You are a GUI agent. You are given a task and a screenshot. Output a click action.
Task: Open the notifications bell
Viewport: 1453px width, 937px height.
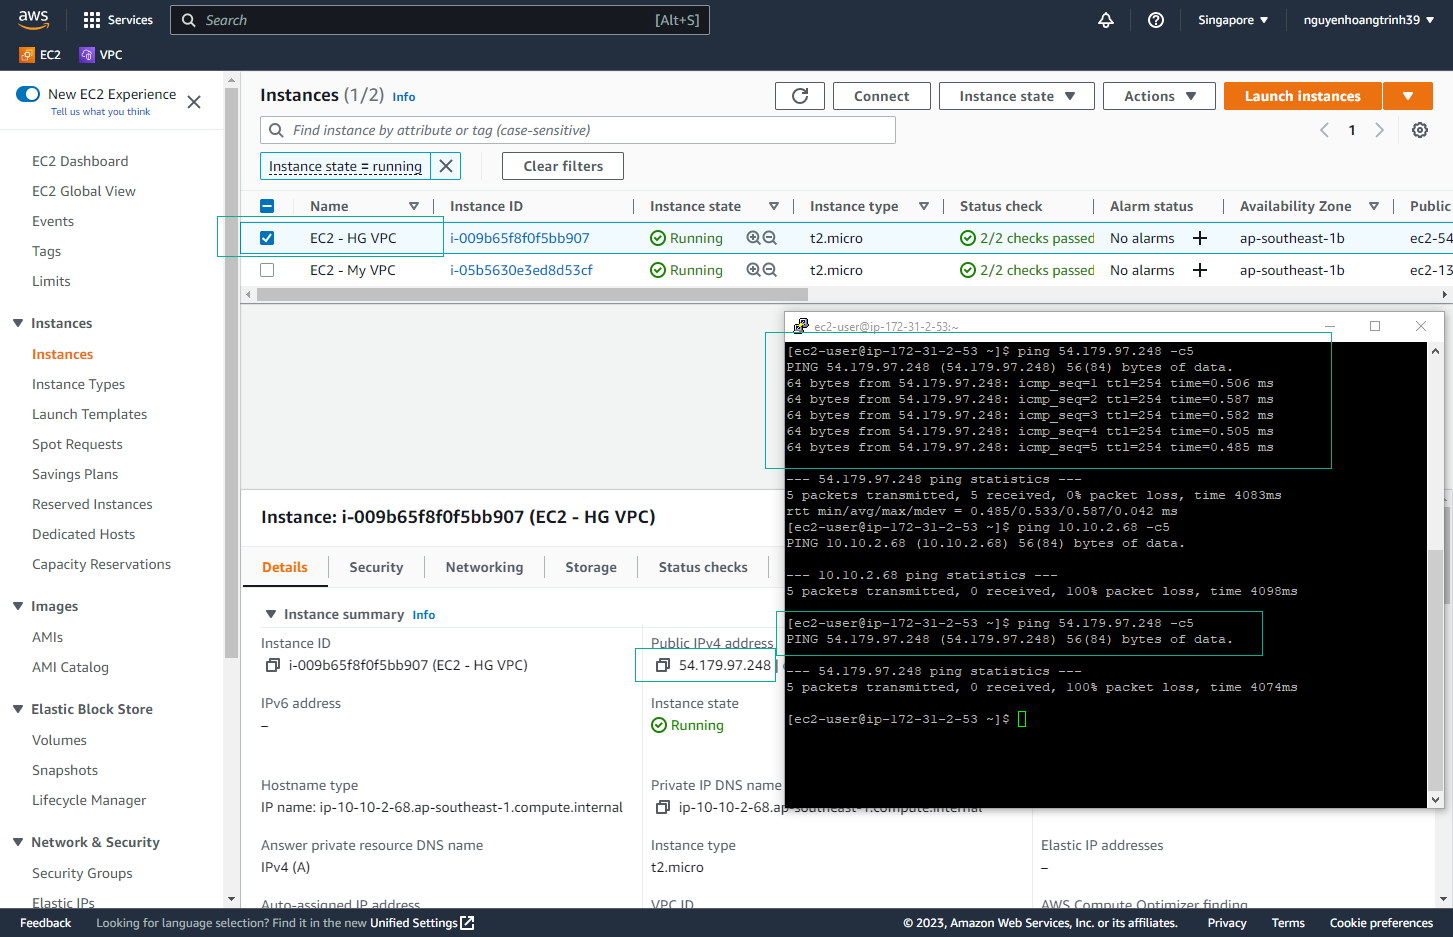click(x=1106, y=20)
